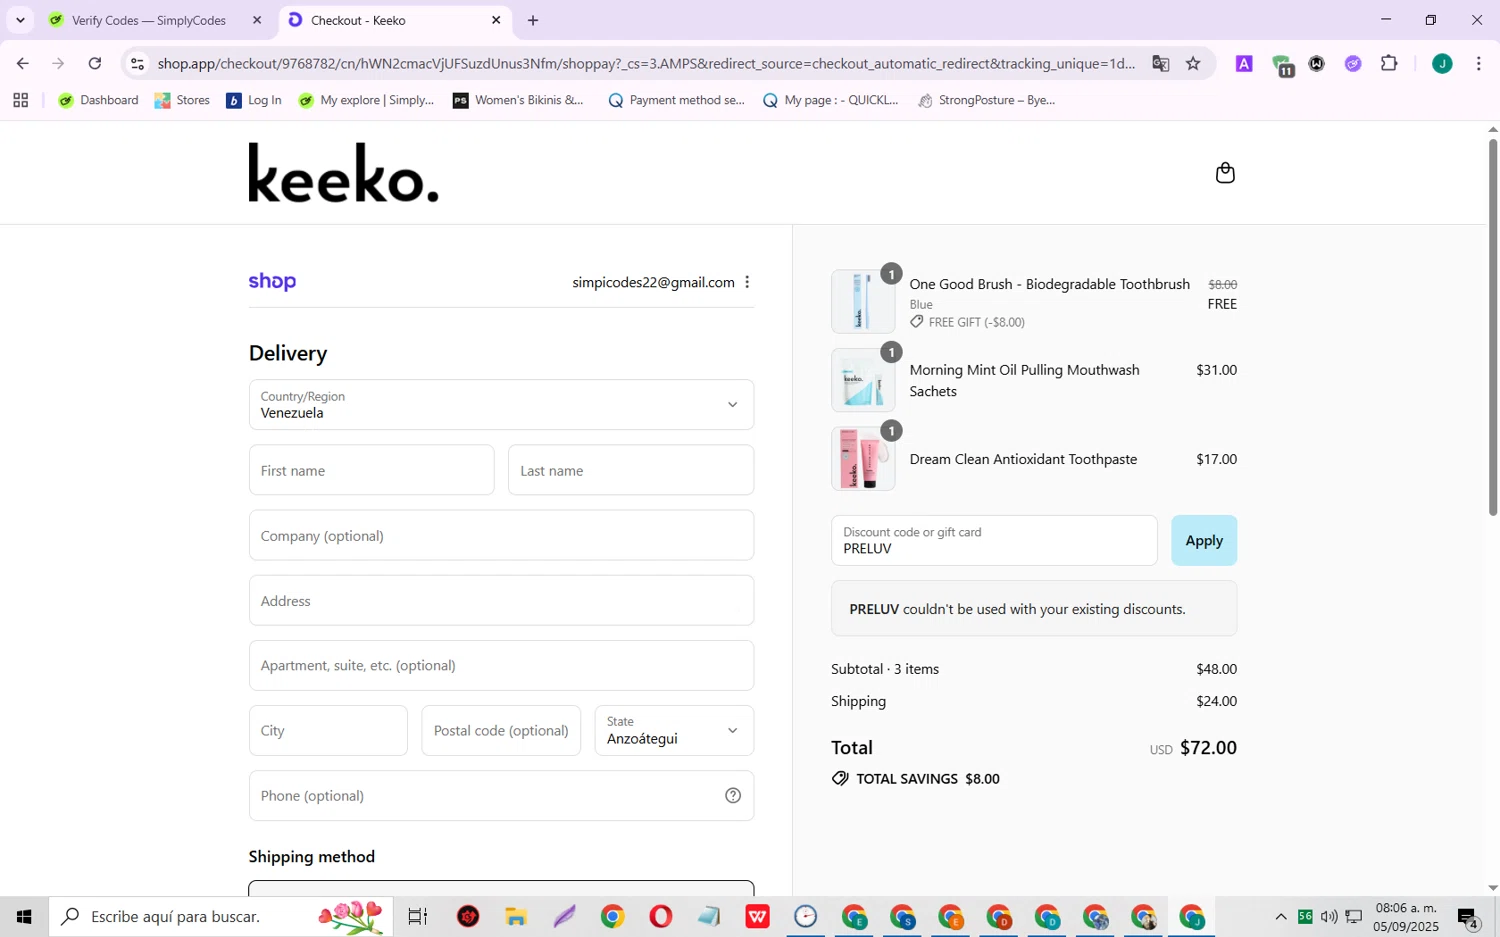
Task: Focus the First name field
Action: 371,470
